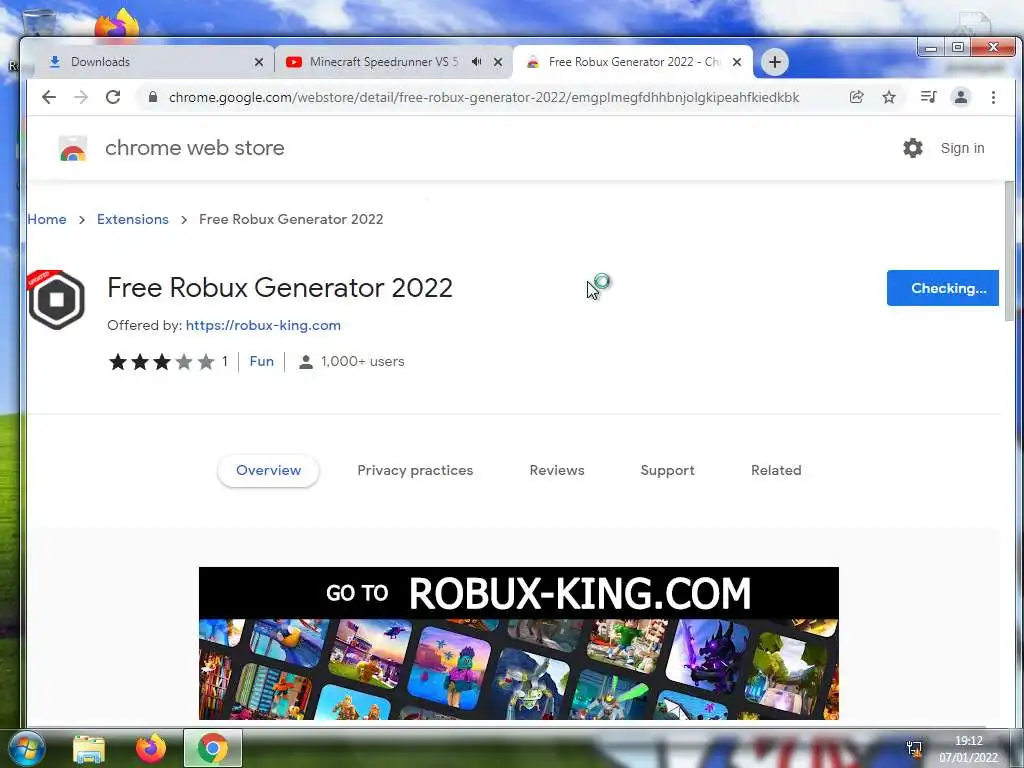Close the Minecraft Speedrunner tab
This screenshot has width=1024, height=768.
pos(498,62)
